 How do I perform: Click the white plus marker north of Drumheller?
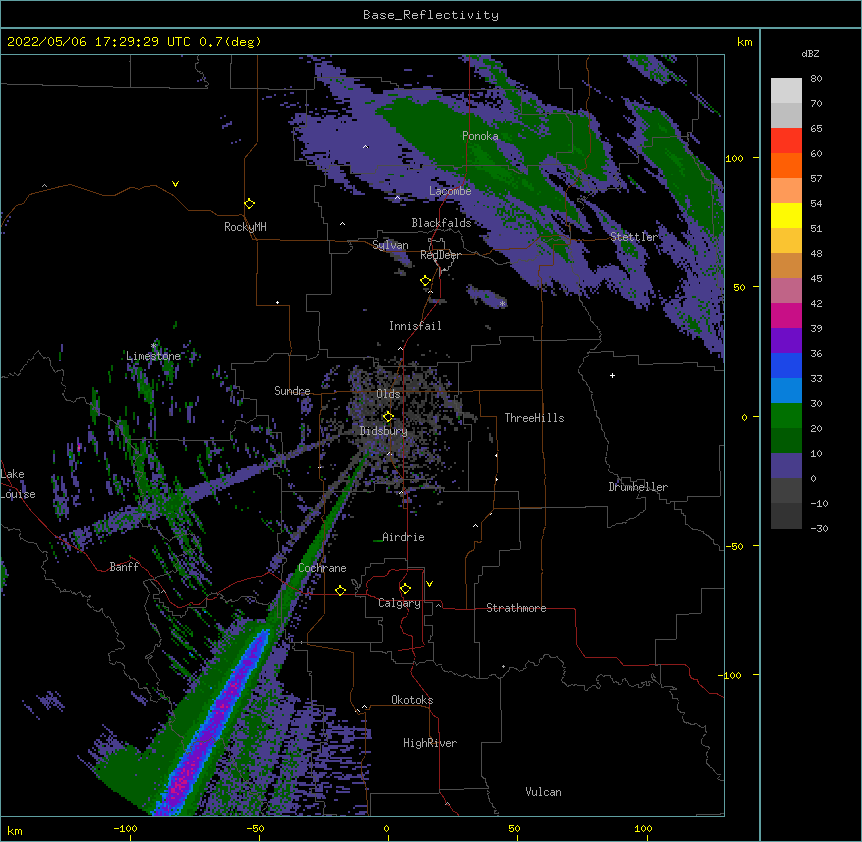(x=612, y=375)
